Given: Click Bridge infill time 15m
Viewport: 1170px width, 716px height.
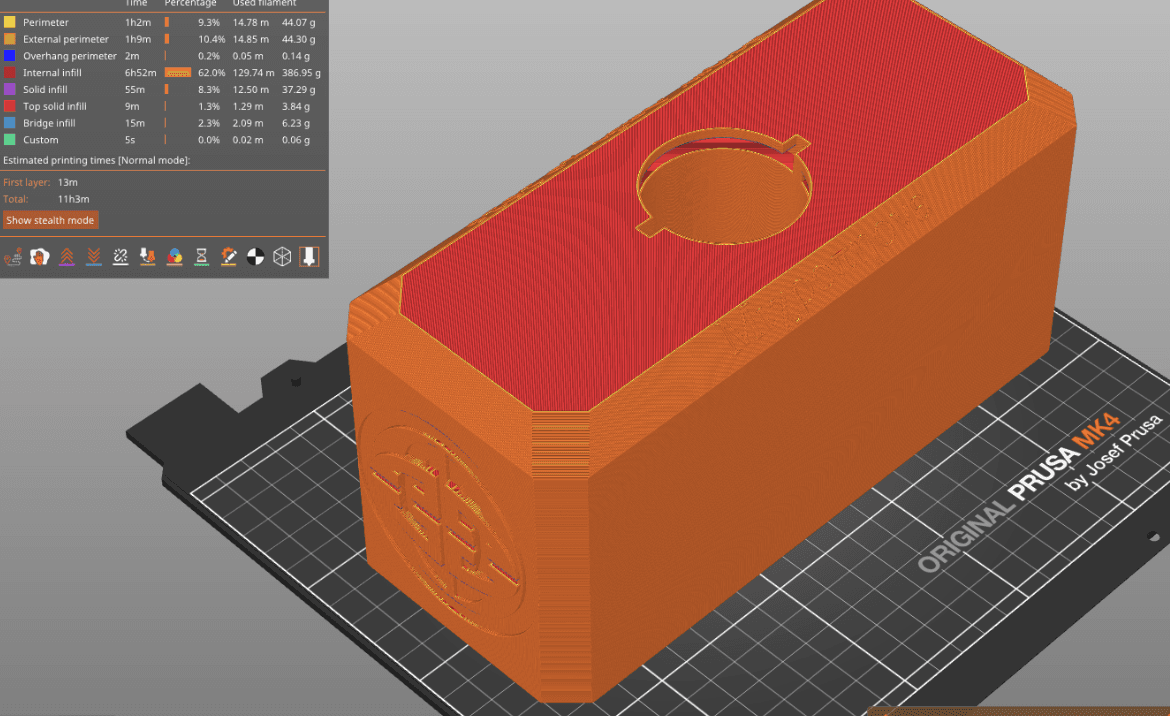Looking at the screenshot, I should (134, 123).
